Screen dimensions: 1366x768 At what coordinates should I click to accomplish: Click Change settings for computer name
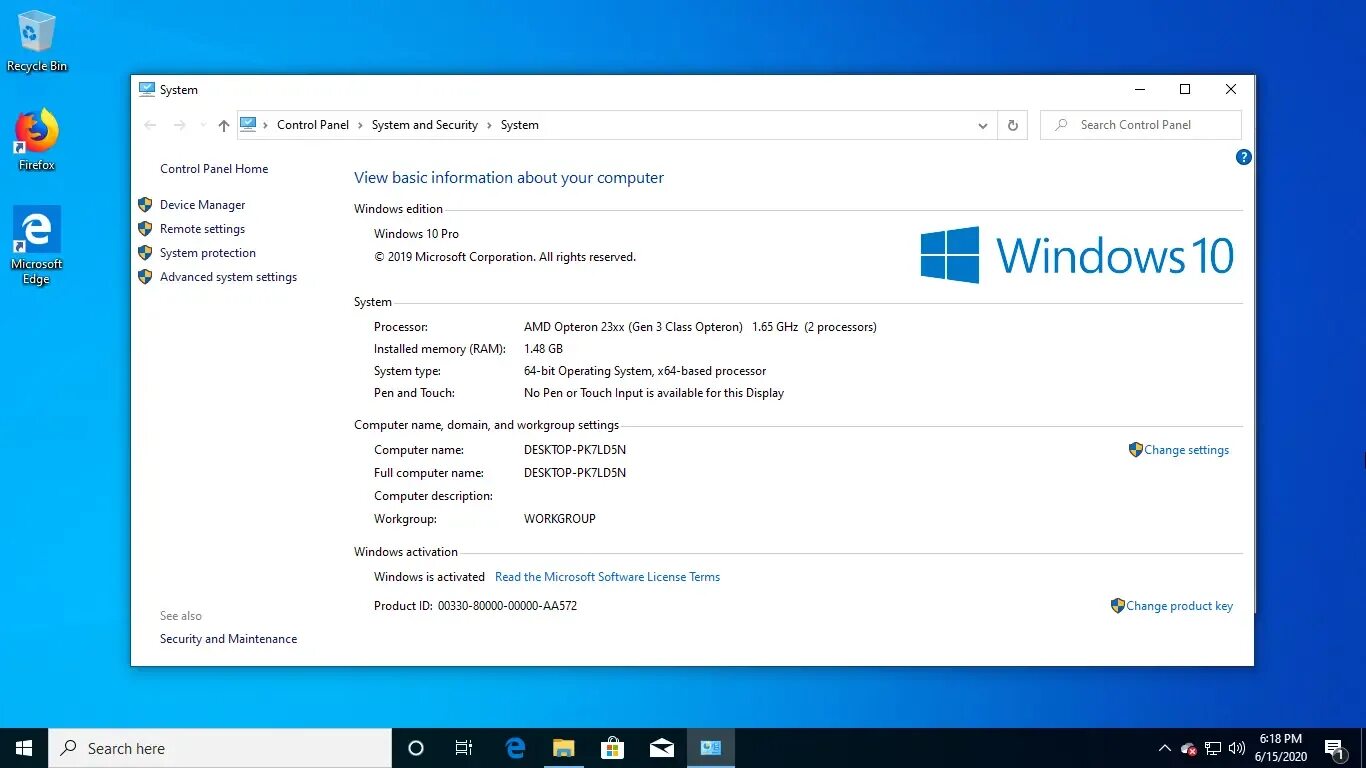[1186, 450]
